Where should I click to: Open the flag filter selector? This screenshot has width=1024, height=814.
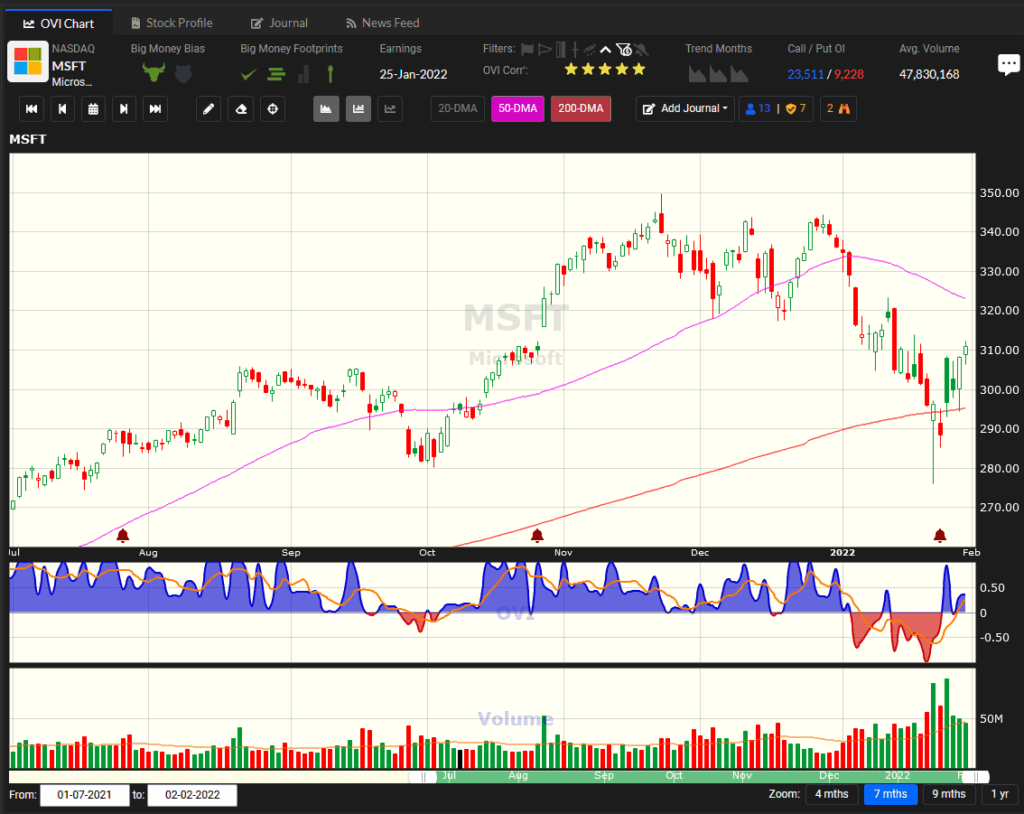pyautogui.click(x=528, y=48)
